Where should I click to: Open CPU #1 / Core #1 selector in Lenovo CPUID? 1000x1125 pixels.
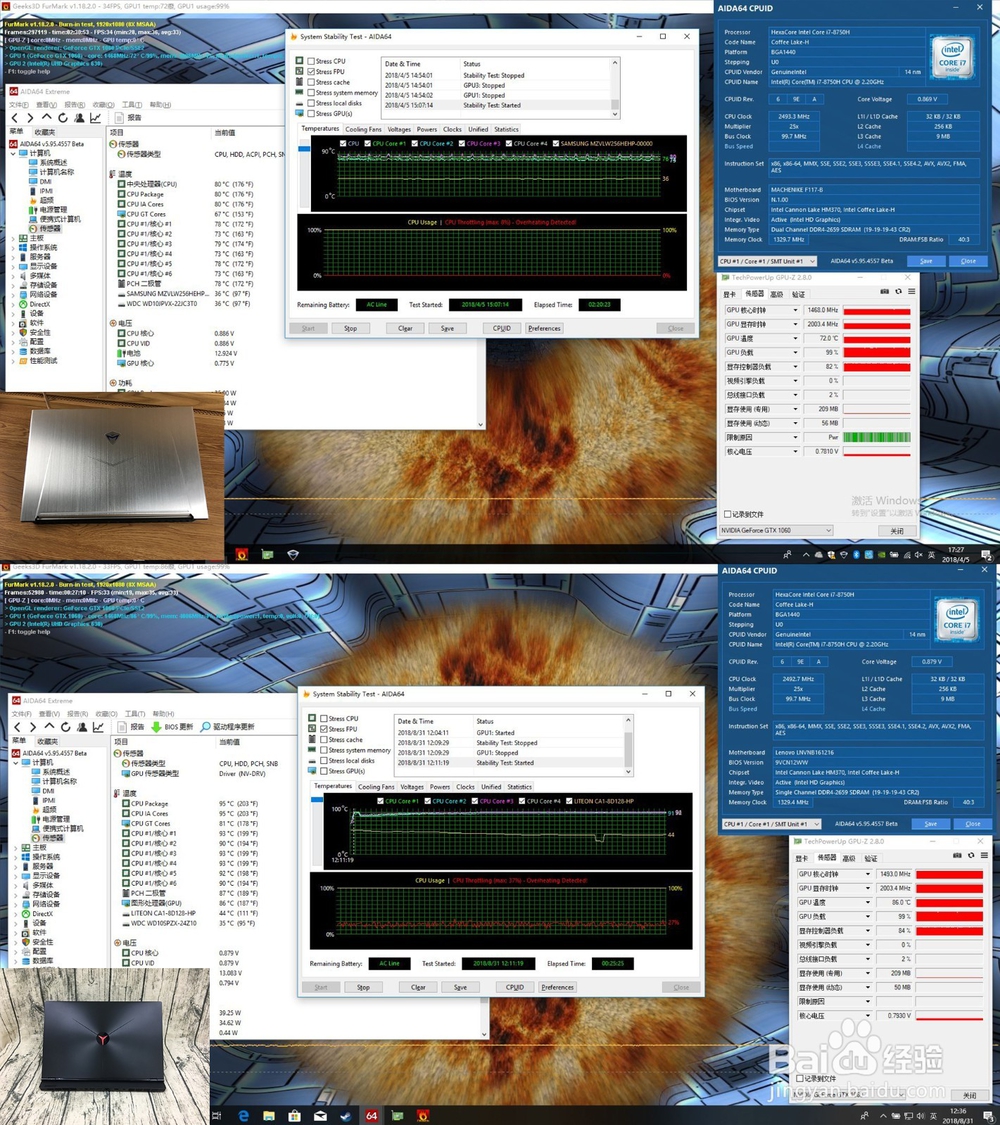click(773, 824)
